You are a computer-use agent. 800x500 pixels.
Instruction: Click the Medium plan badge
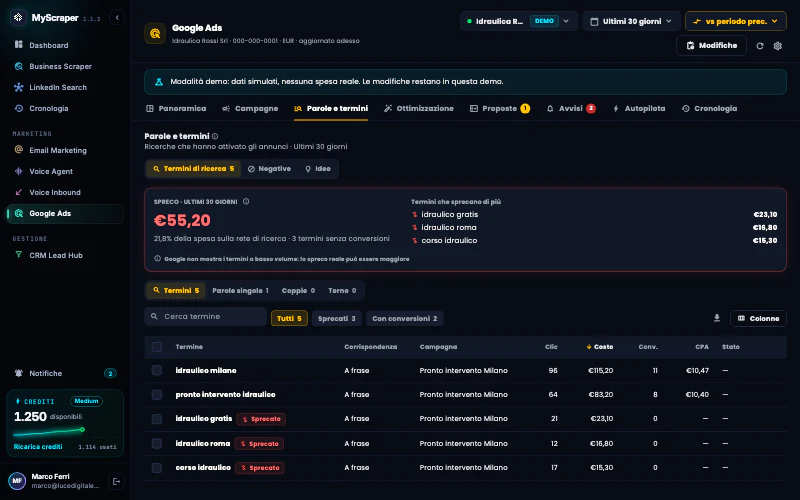click(86, 401)
